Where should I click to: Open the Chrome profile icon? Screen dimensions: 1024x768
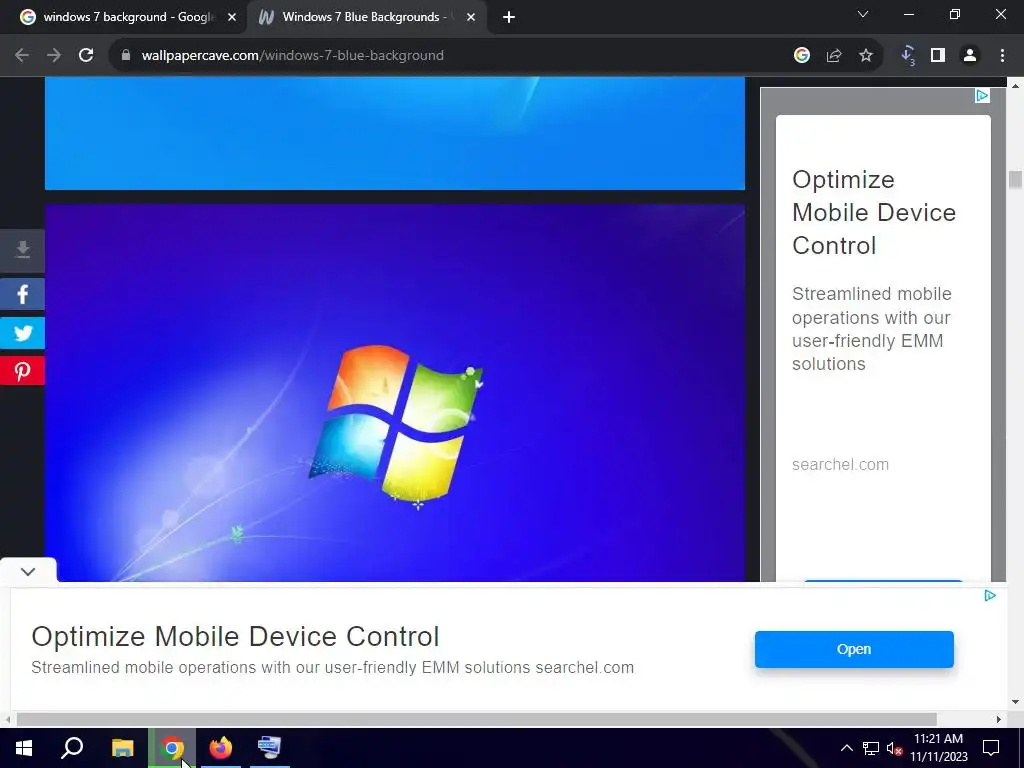click(x=970, y=56)
